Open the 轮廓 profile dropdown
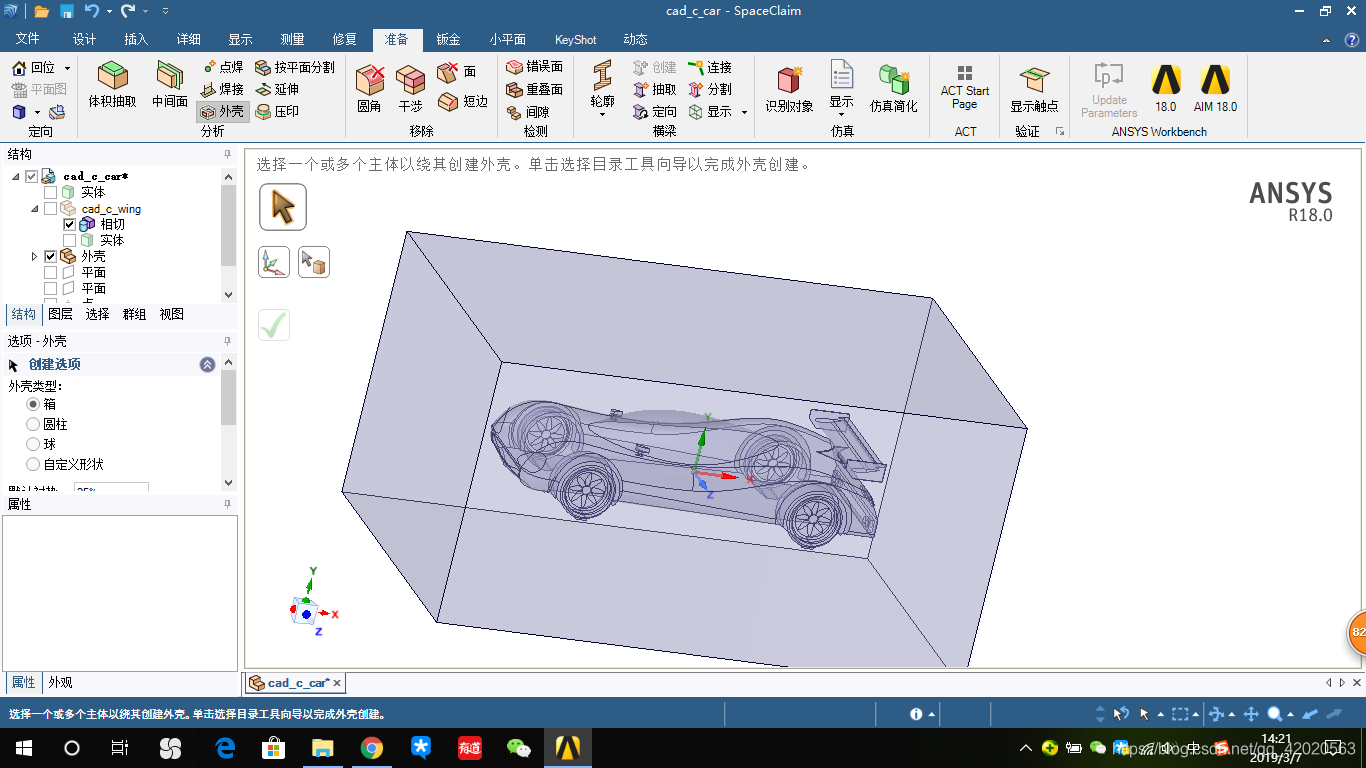This screenshot has height=768, width=1366. click(602, 114)
